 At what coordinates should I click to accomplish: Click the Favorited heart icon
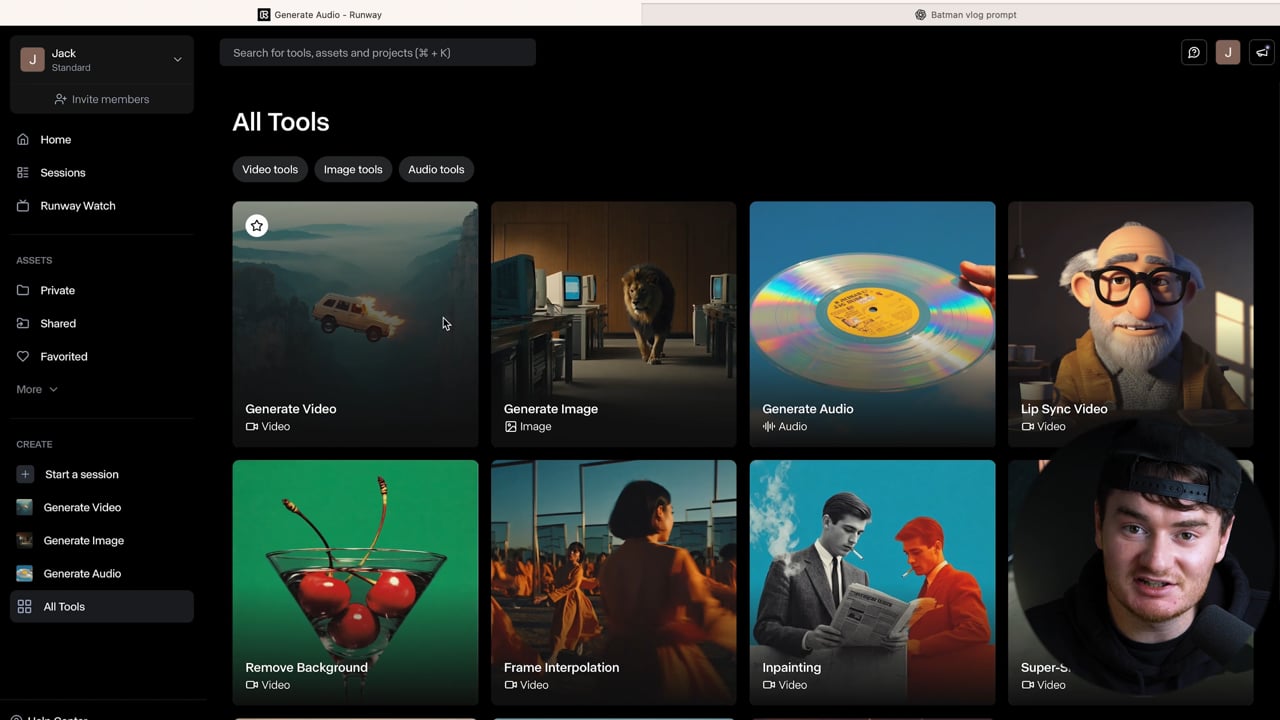(x=23, y=356)
